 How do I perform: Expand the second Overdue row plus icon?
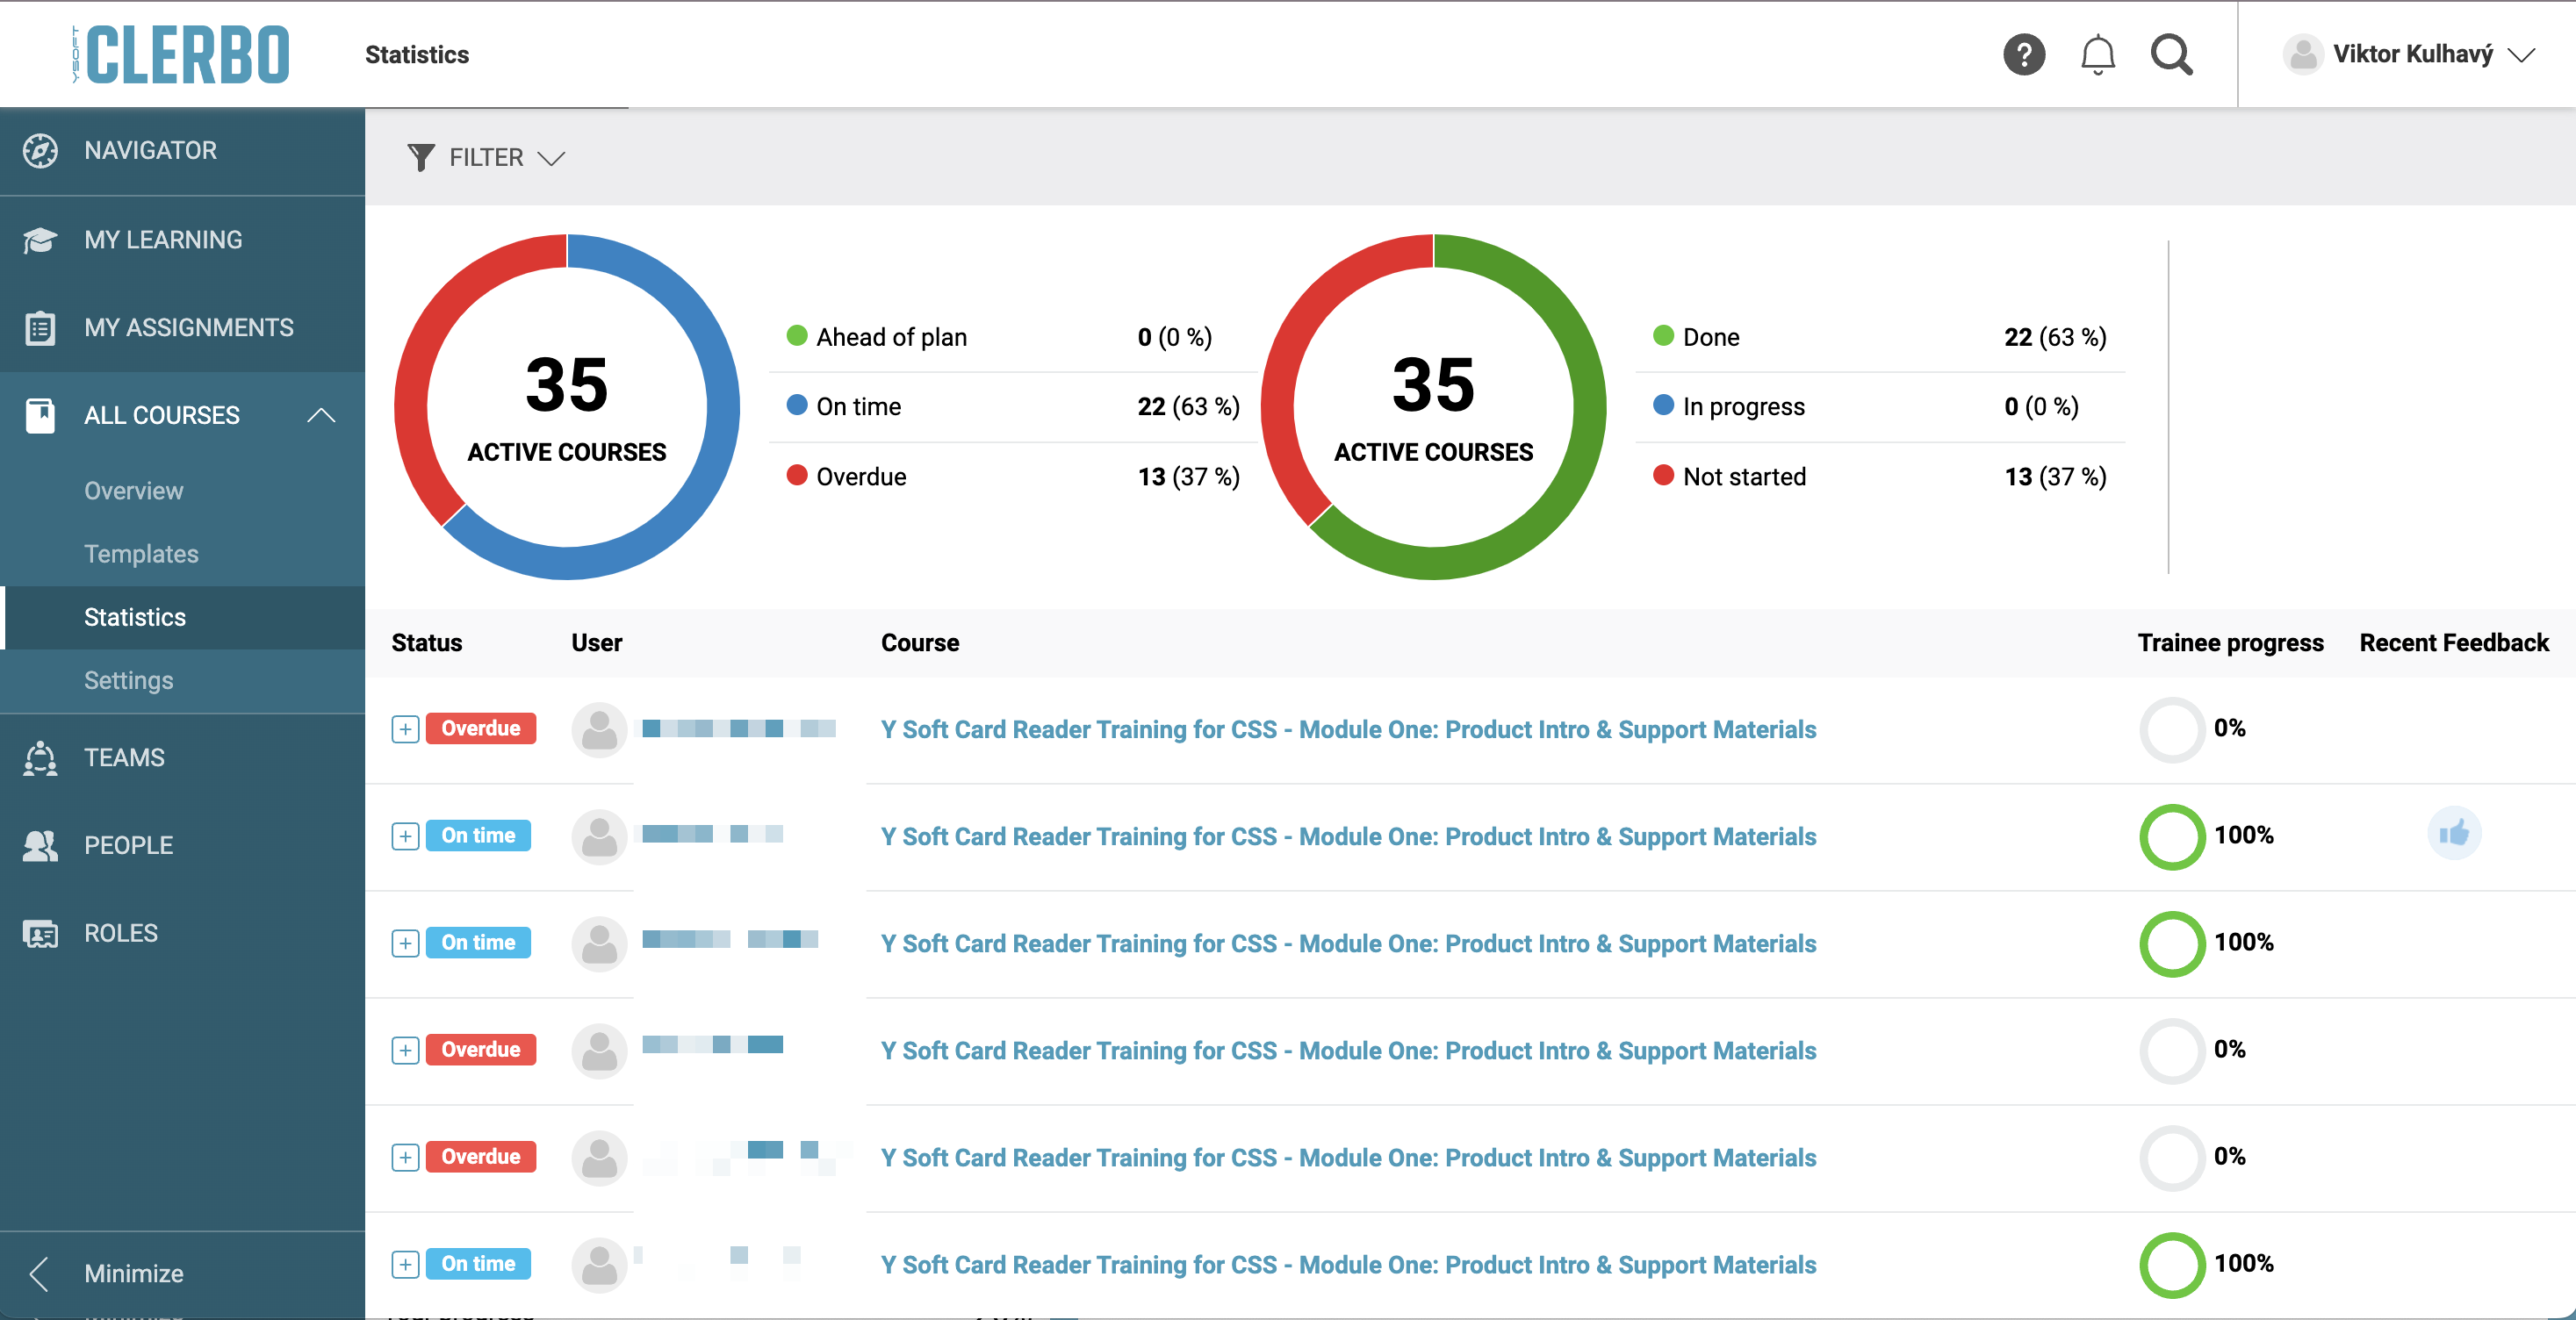405,1050
